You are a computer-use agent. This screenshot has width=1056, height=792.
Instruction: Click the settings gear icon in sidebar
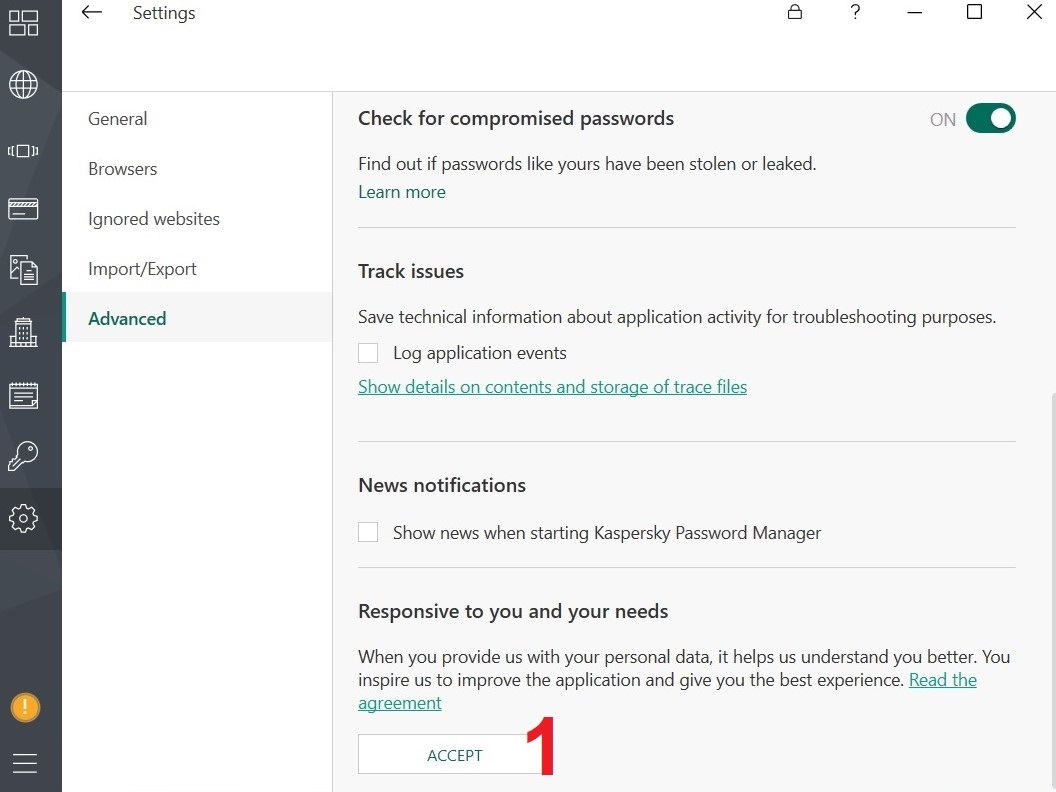click(x=24, y=518)
